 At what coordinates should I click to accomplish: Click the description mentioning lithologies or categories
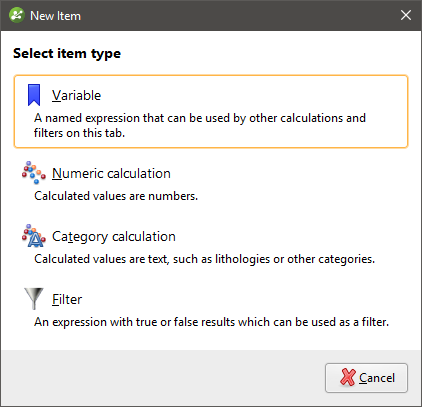click(205, 259)
